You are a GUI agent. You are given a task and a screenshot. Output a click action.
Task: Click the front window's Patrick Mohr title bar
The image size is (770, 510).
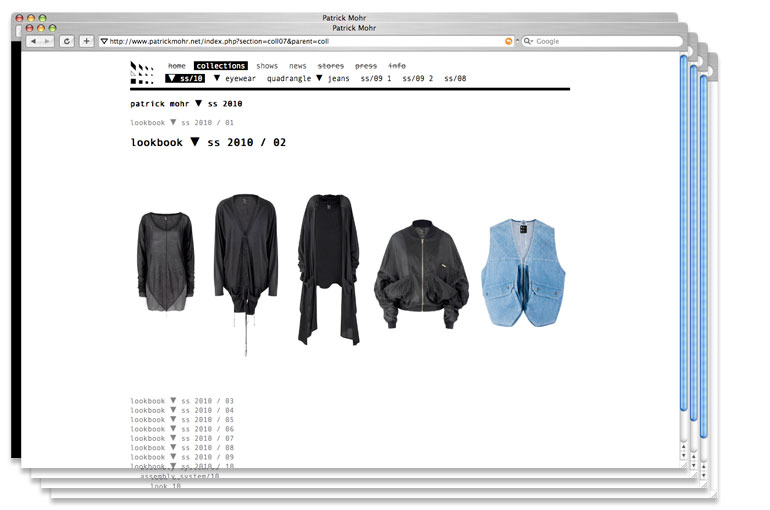point(354,28)
